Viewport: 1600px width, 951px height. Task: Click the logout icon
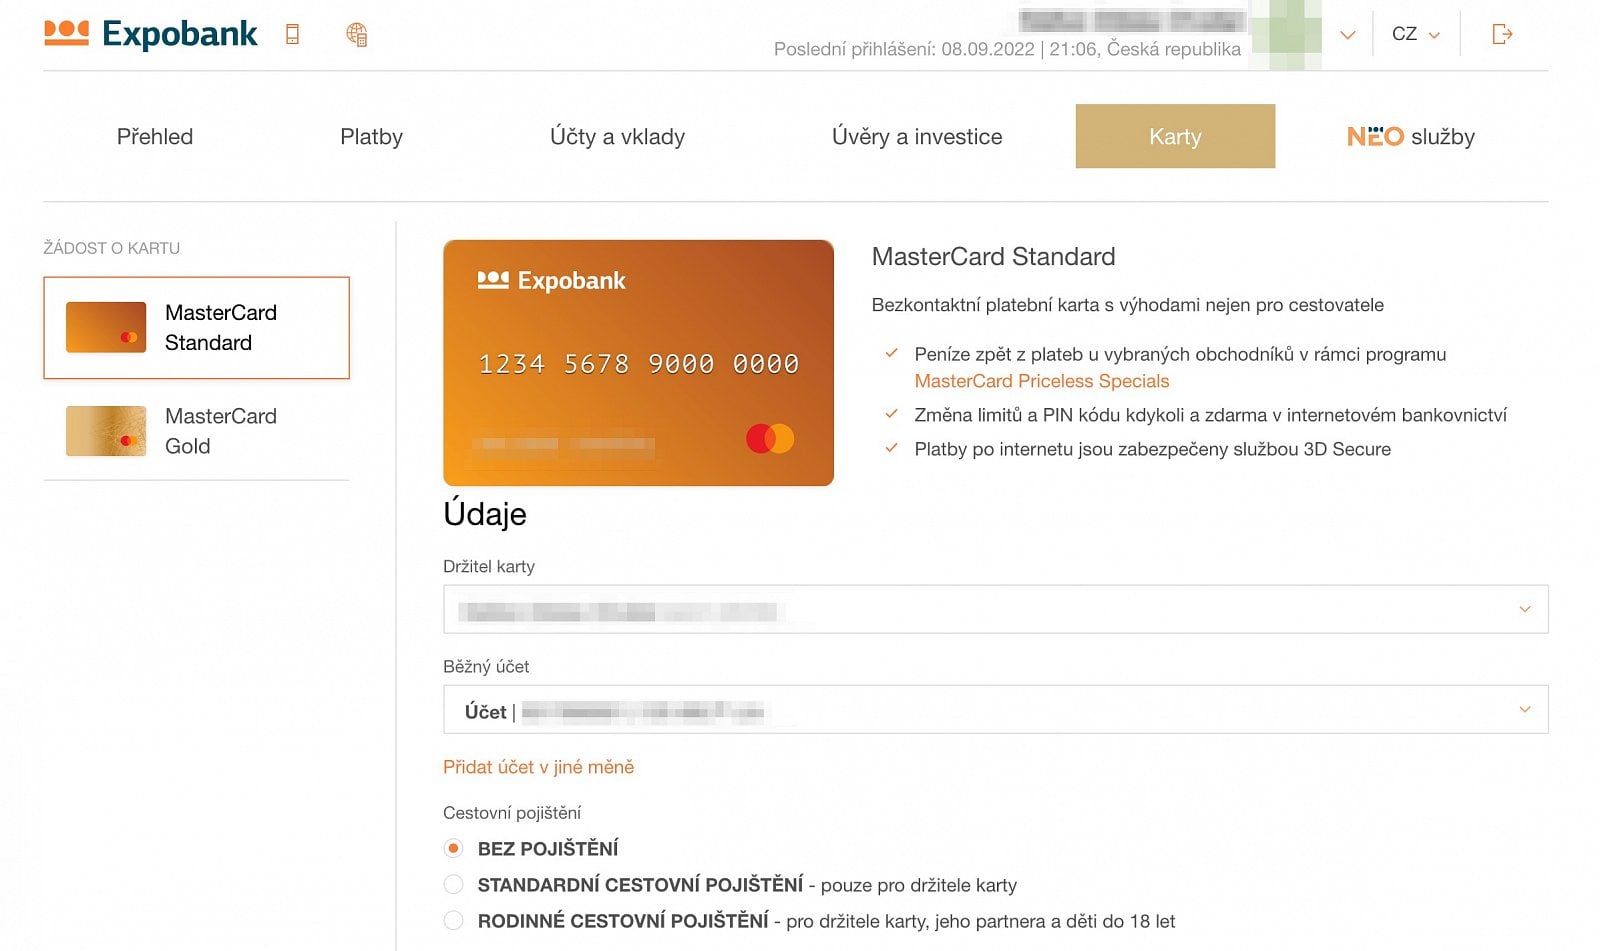coord(1502,34)
